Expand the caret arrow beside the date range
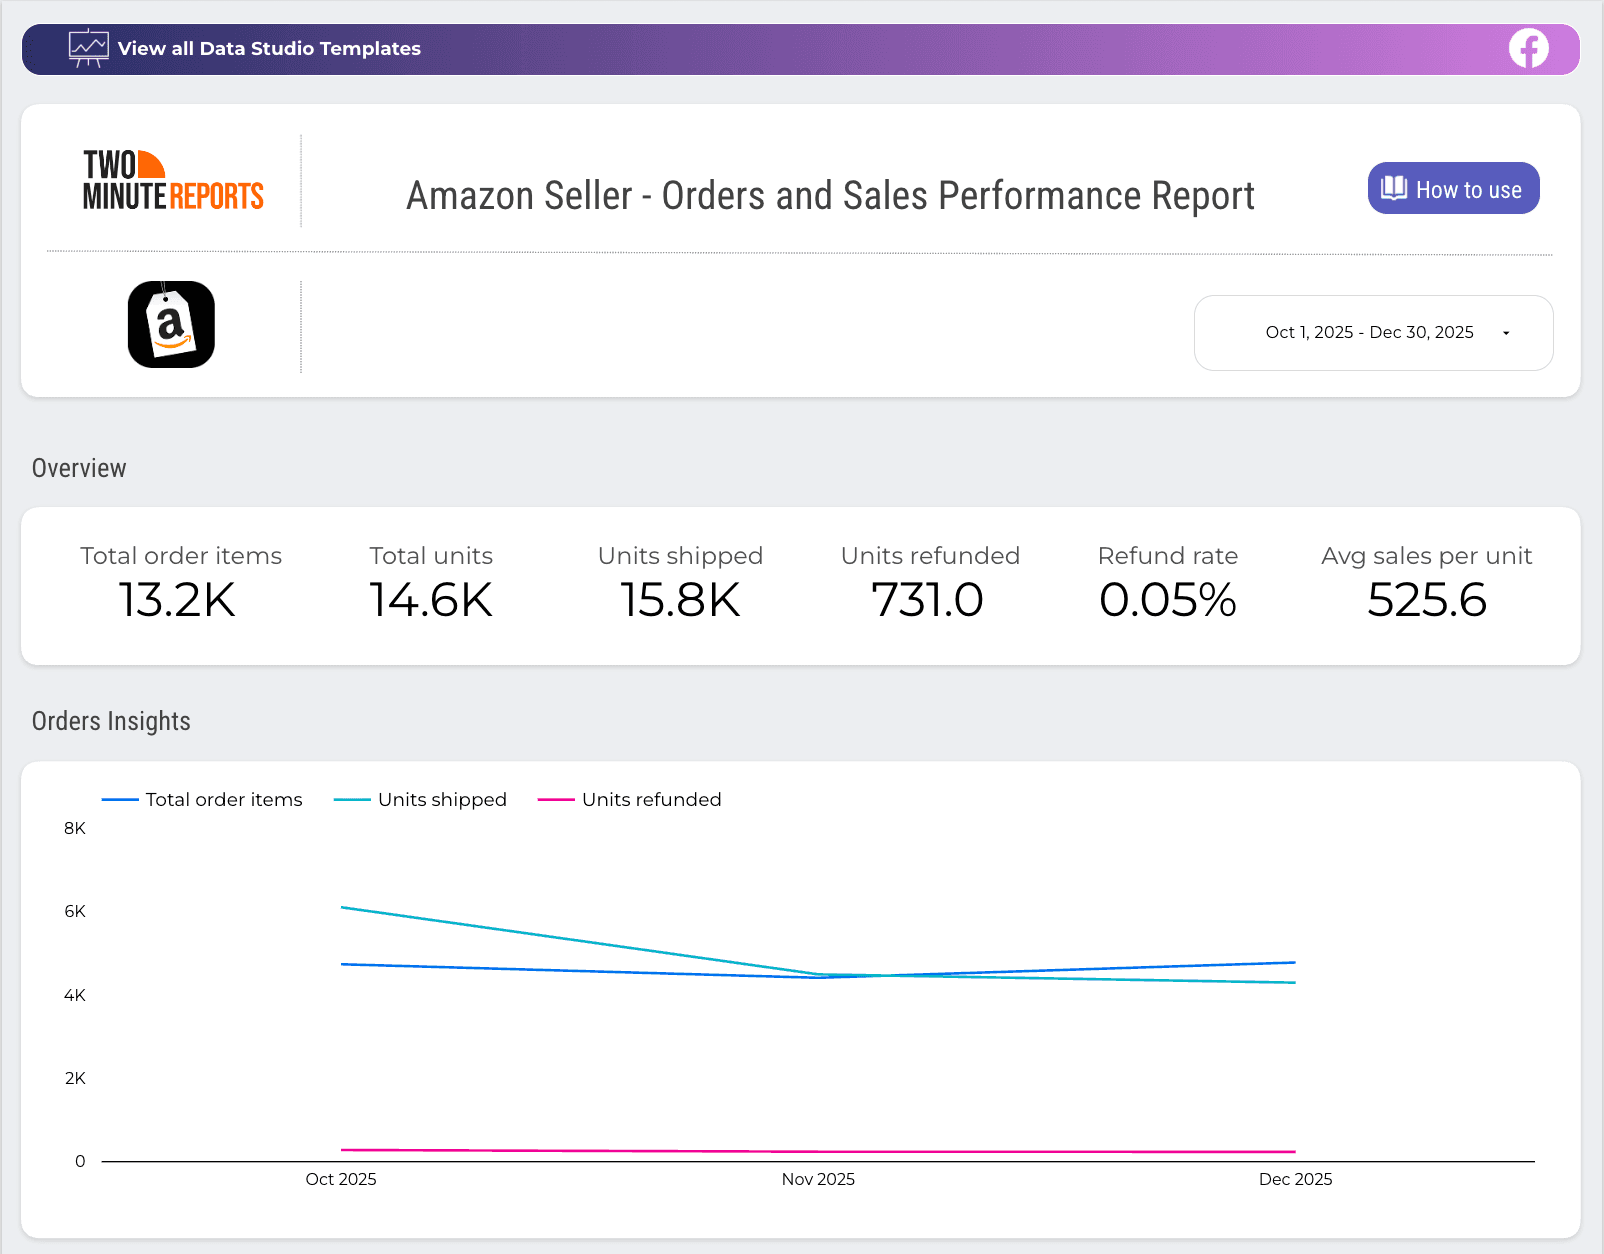 [x=1506, y=333]
